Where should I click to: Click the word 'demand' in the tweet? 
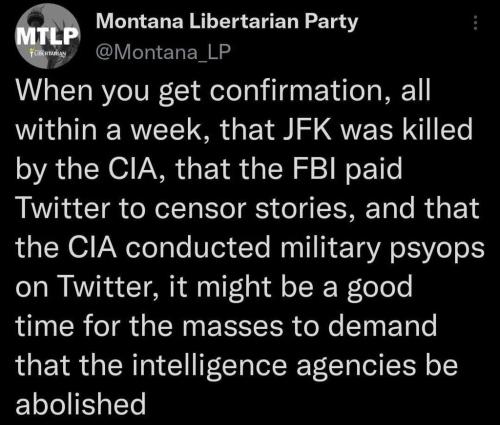(x=382, y=326)
